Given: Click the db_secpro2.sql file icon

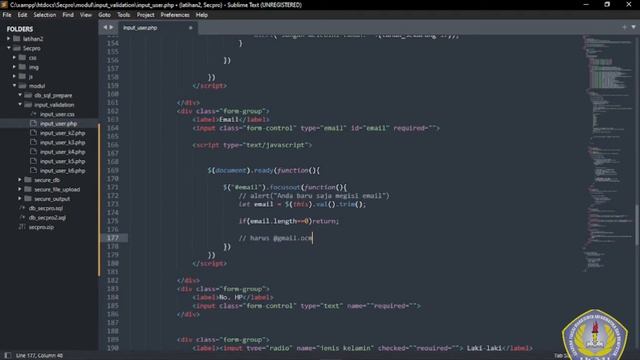Looking at the screenshot, I should 22,218.
